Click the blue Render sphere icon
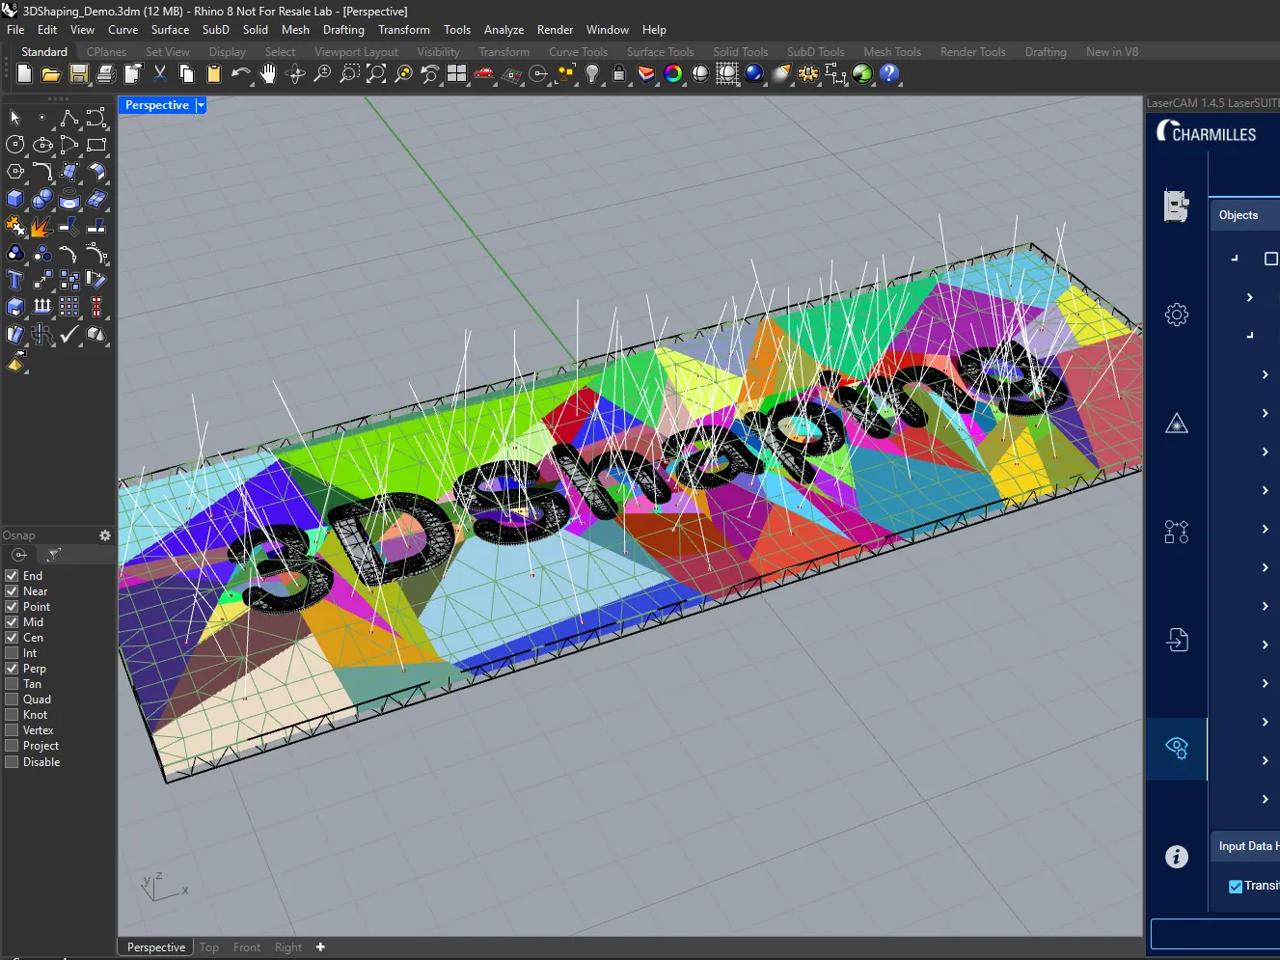This screenshot has width=1280, height=960. click(x=754, y=74)
